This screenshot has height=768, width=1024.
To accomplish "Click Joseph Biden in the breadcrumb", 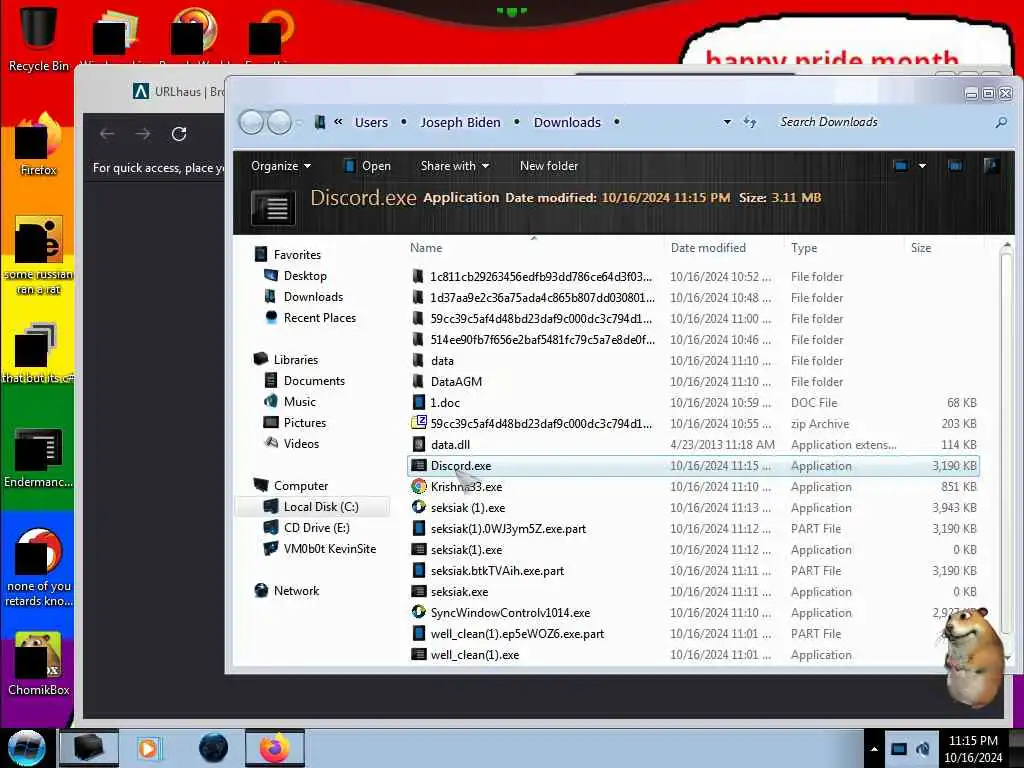I will click(x=460, y=122).
